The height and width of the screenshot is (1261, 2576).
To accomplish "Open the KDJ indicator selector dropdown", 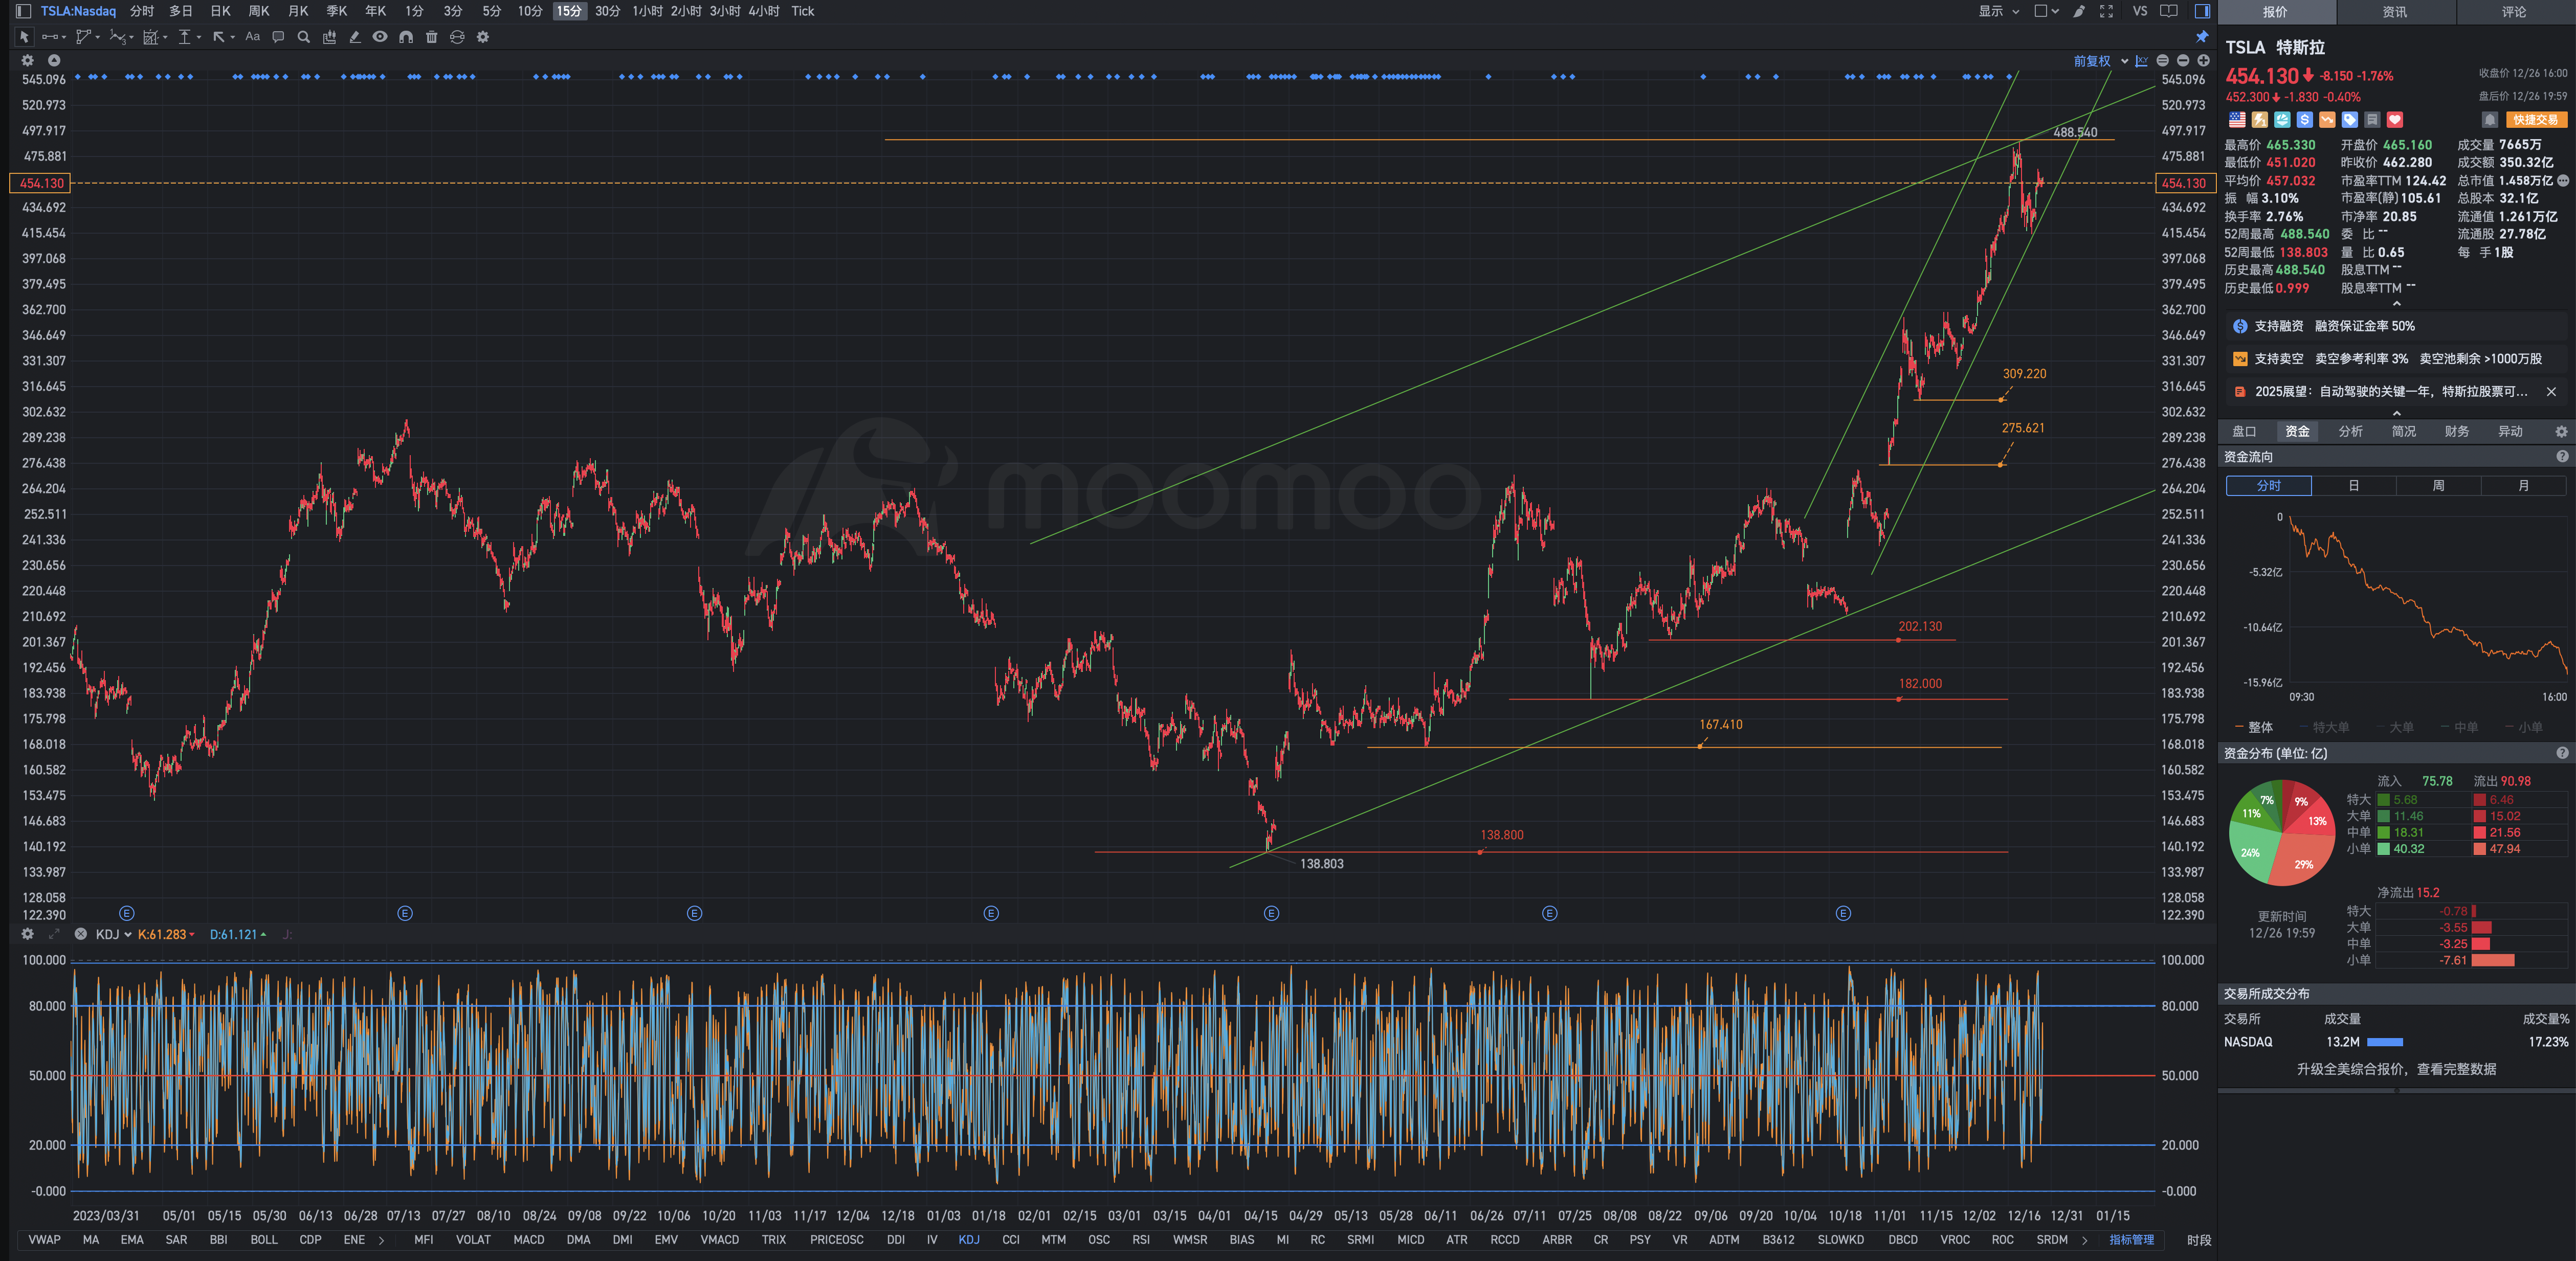I will (x=113, y=934).
